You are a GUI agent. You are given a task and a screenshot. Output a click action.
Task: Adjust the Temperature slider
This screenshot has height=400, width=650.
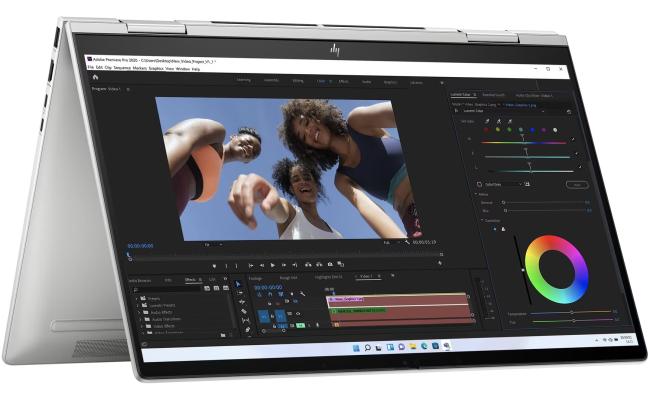pyautogui.click(x=571, y=312)
